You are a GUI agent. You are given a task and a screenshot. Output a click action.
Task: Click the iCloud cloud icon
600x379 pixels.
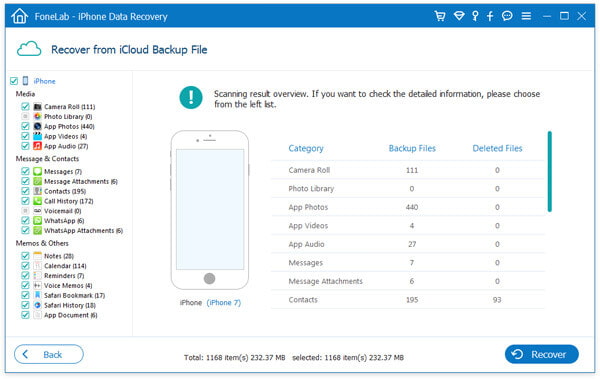tap(29, 49)
